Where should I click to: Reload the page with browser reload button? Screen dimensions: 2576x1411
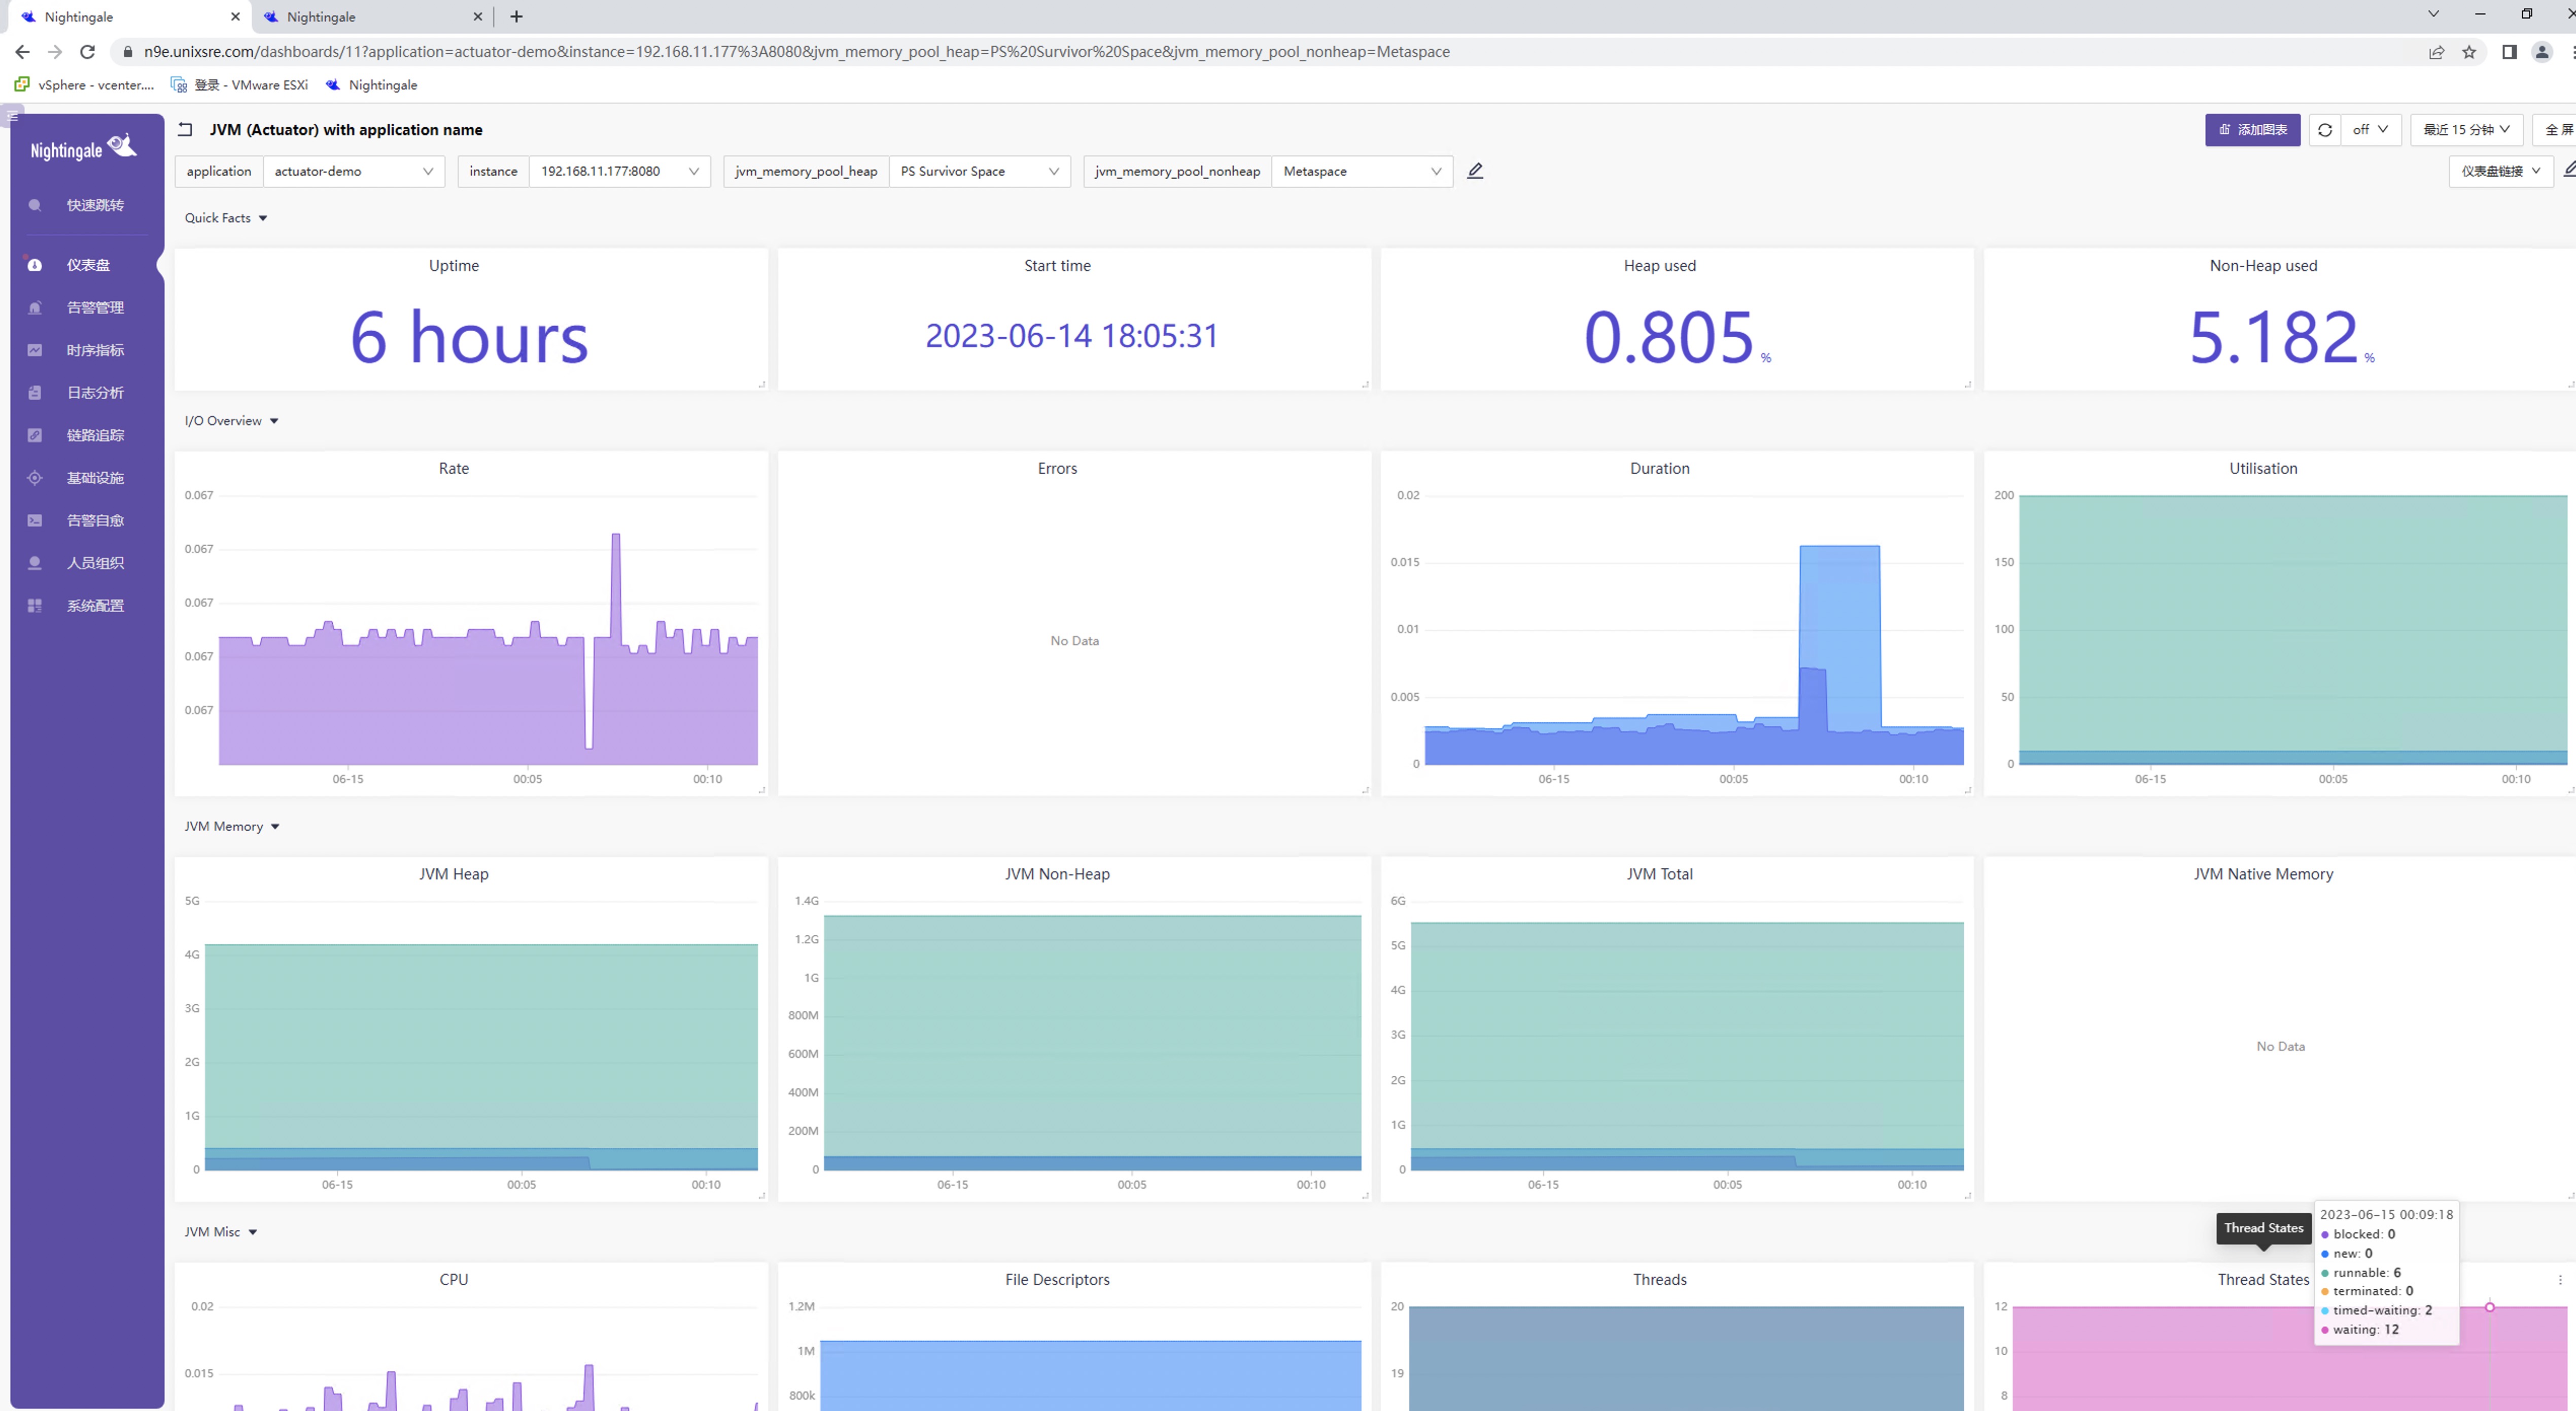[87, 52]
